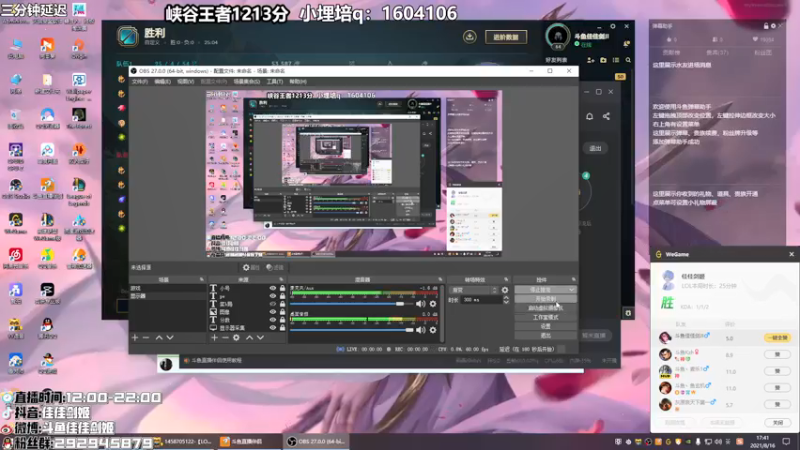Toggle visibility of the 图像 source
The image size is (800, 450).
272,312
